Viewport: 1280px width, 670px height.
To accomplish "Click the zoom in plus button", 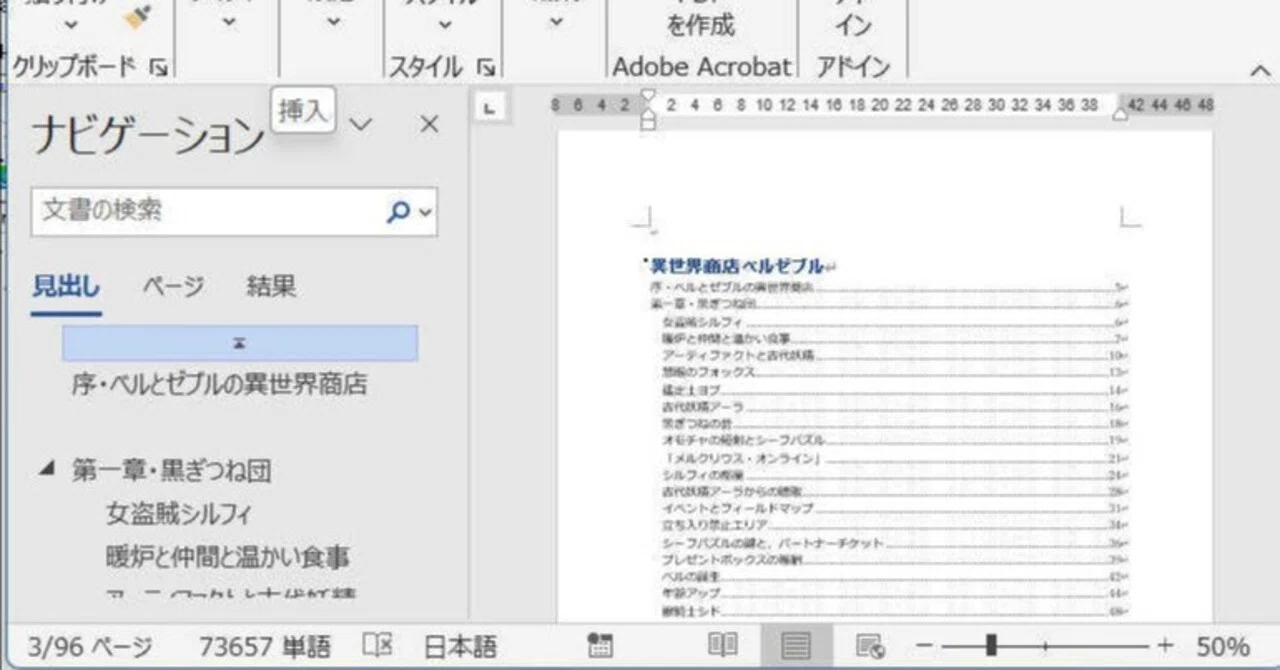I will coord(1165,646).
